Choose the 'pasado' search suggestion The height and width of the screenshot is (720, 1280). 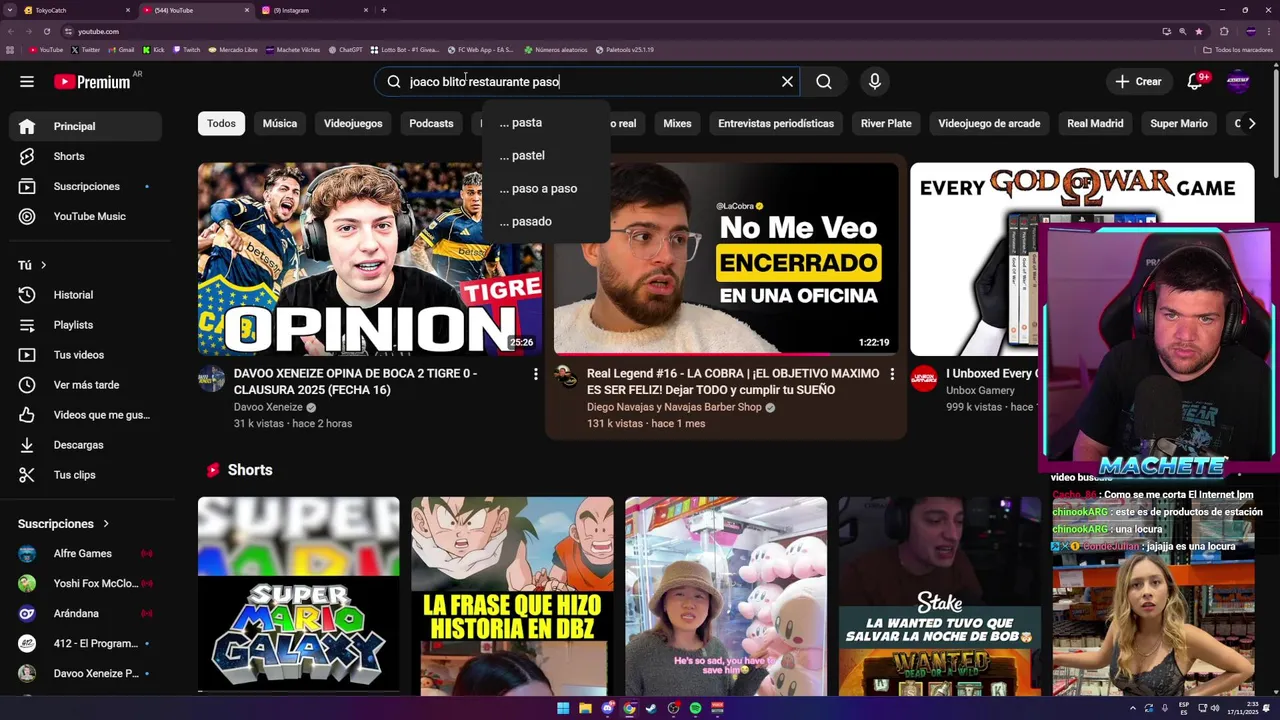546,222
